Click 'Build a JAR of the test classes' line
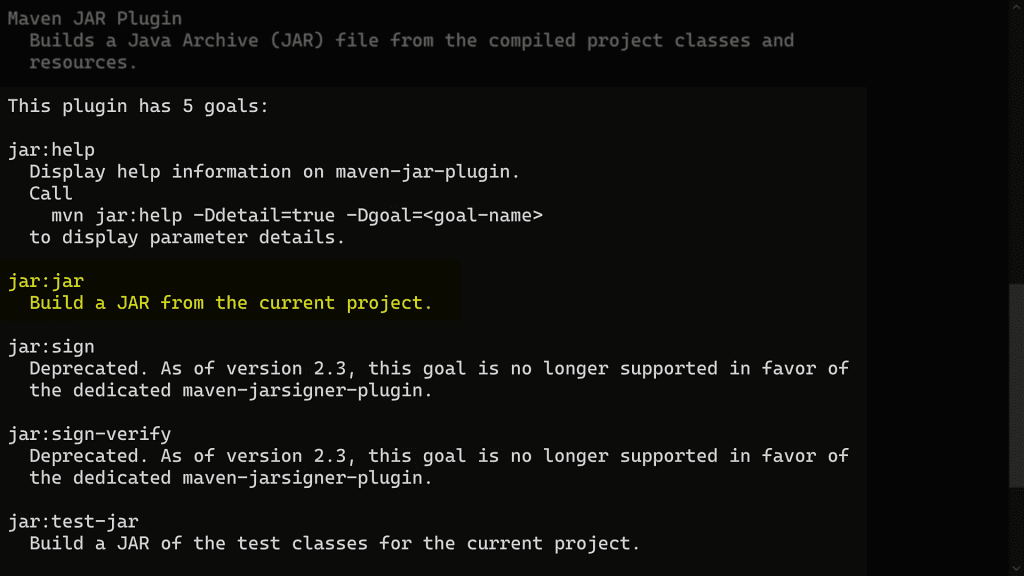Image resolution: width=1024 pixels, height=576 pixels. (x=334, y=544)
